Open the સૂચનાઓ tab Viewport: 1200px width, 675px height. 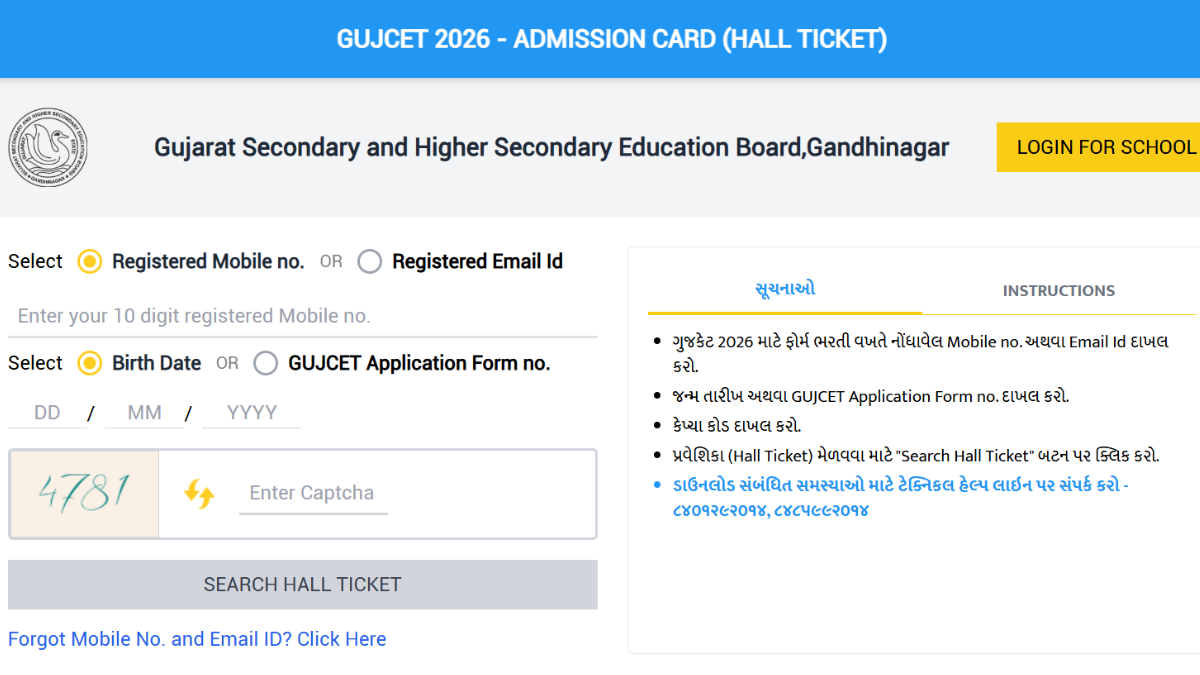coord(784,289)
